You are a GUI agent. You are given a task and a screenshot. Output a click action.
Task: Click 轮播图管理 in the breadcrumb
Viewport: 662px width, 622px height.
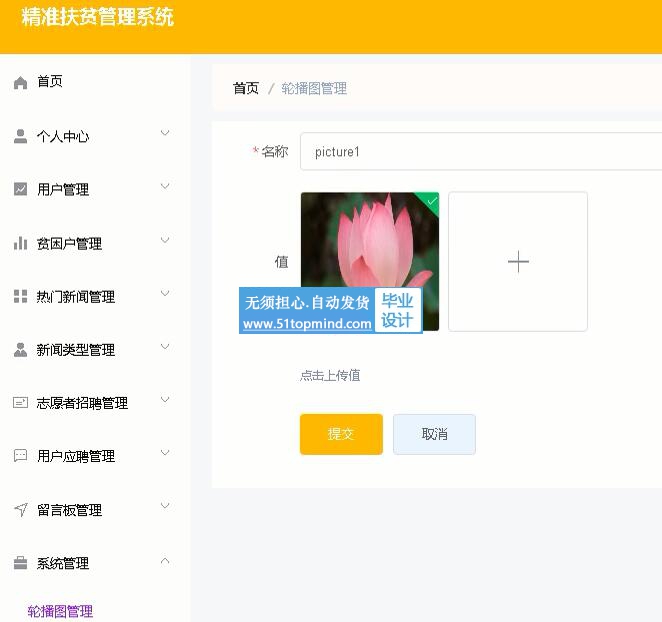pyautogui.click(x=314, y=88)
